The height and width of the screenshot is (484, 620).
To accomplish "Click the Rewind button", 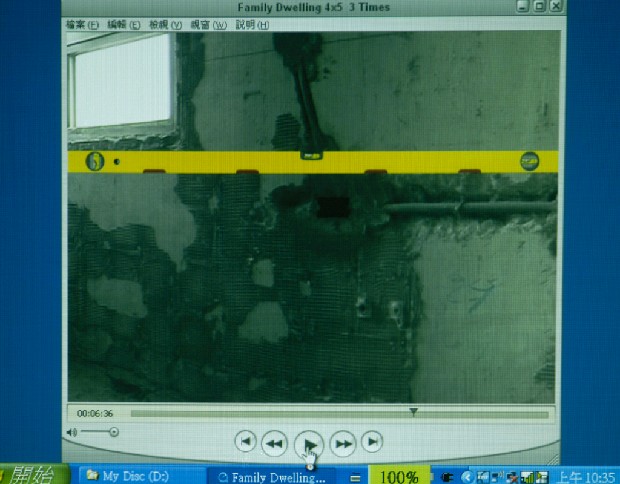I will click(275, 442).
